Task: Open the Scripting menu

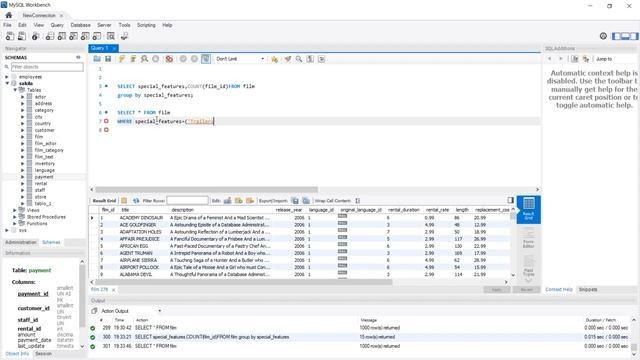Action: [x=146, y=25]
